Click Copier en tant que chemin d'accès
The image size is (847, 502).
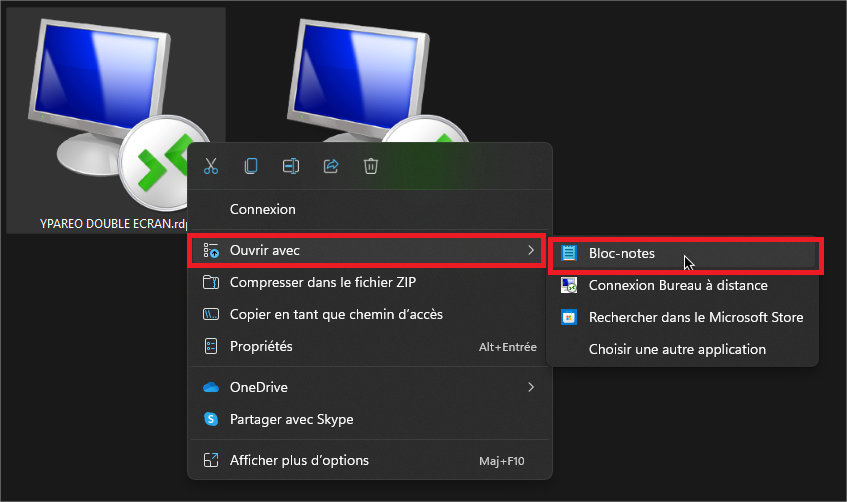(336, 314)
